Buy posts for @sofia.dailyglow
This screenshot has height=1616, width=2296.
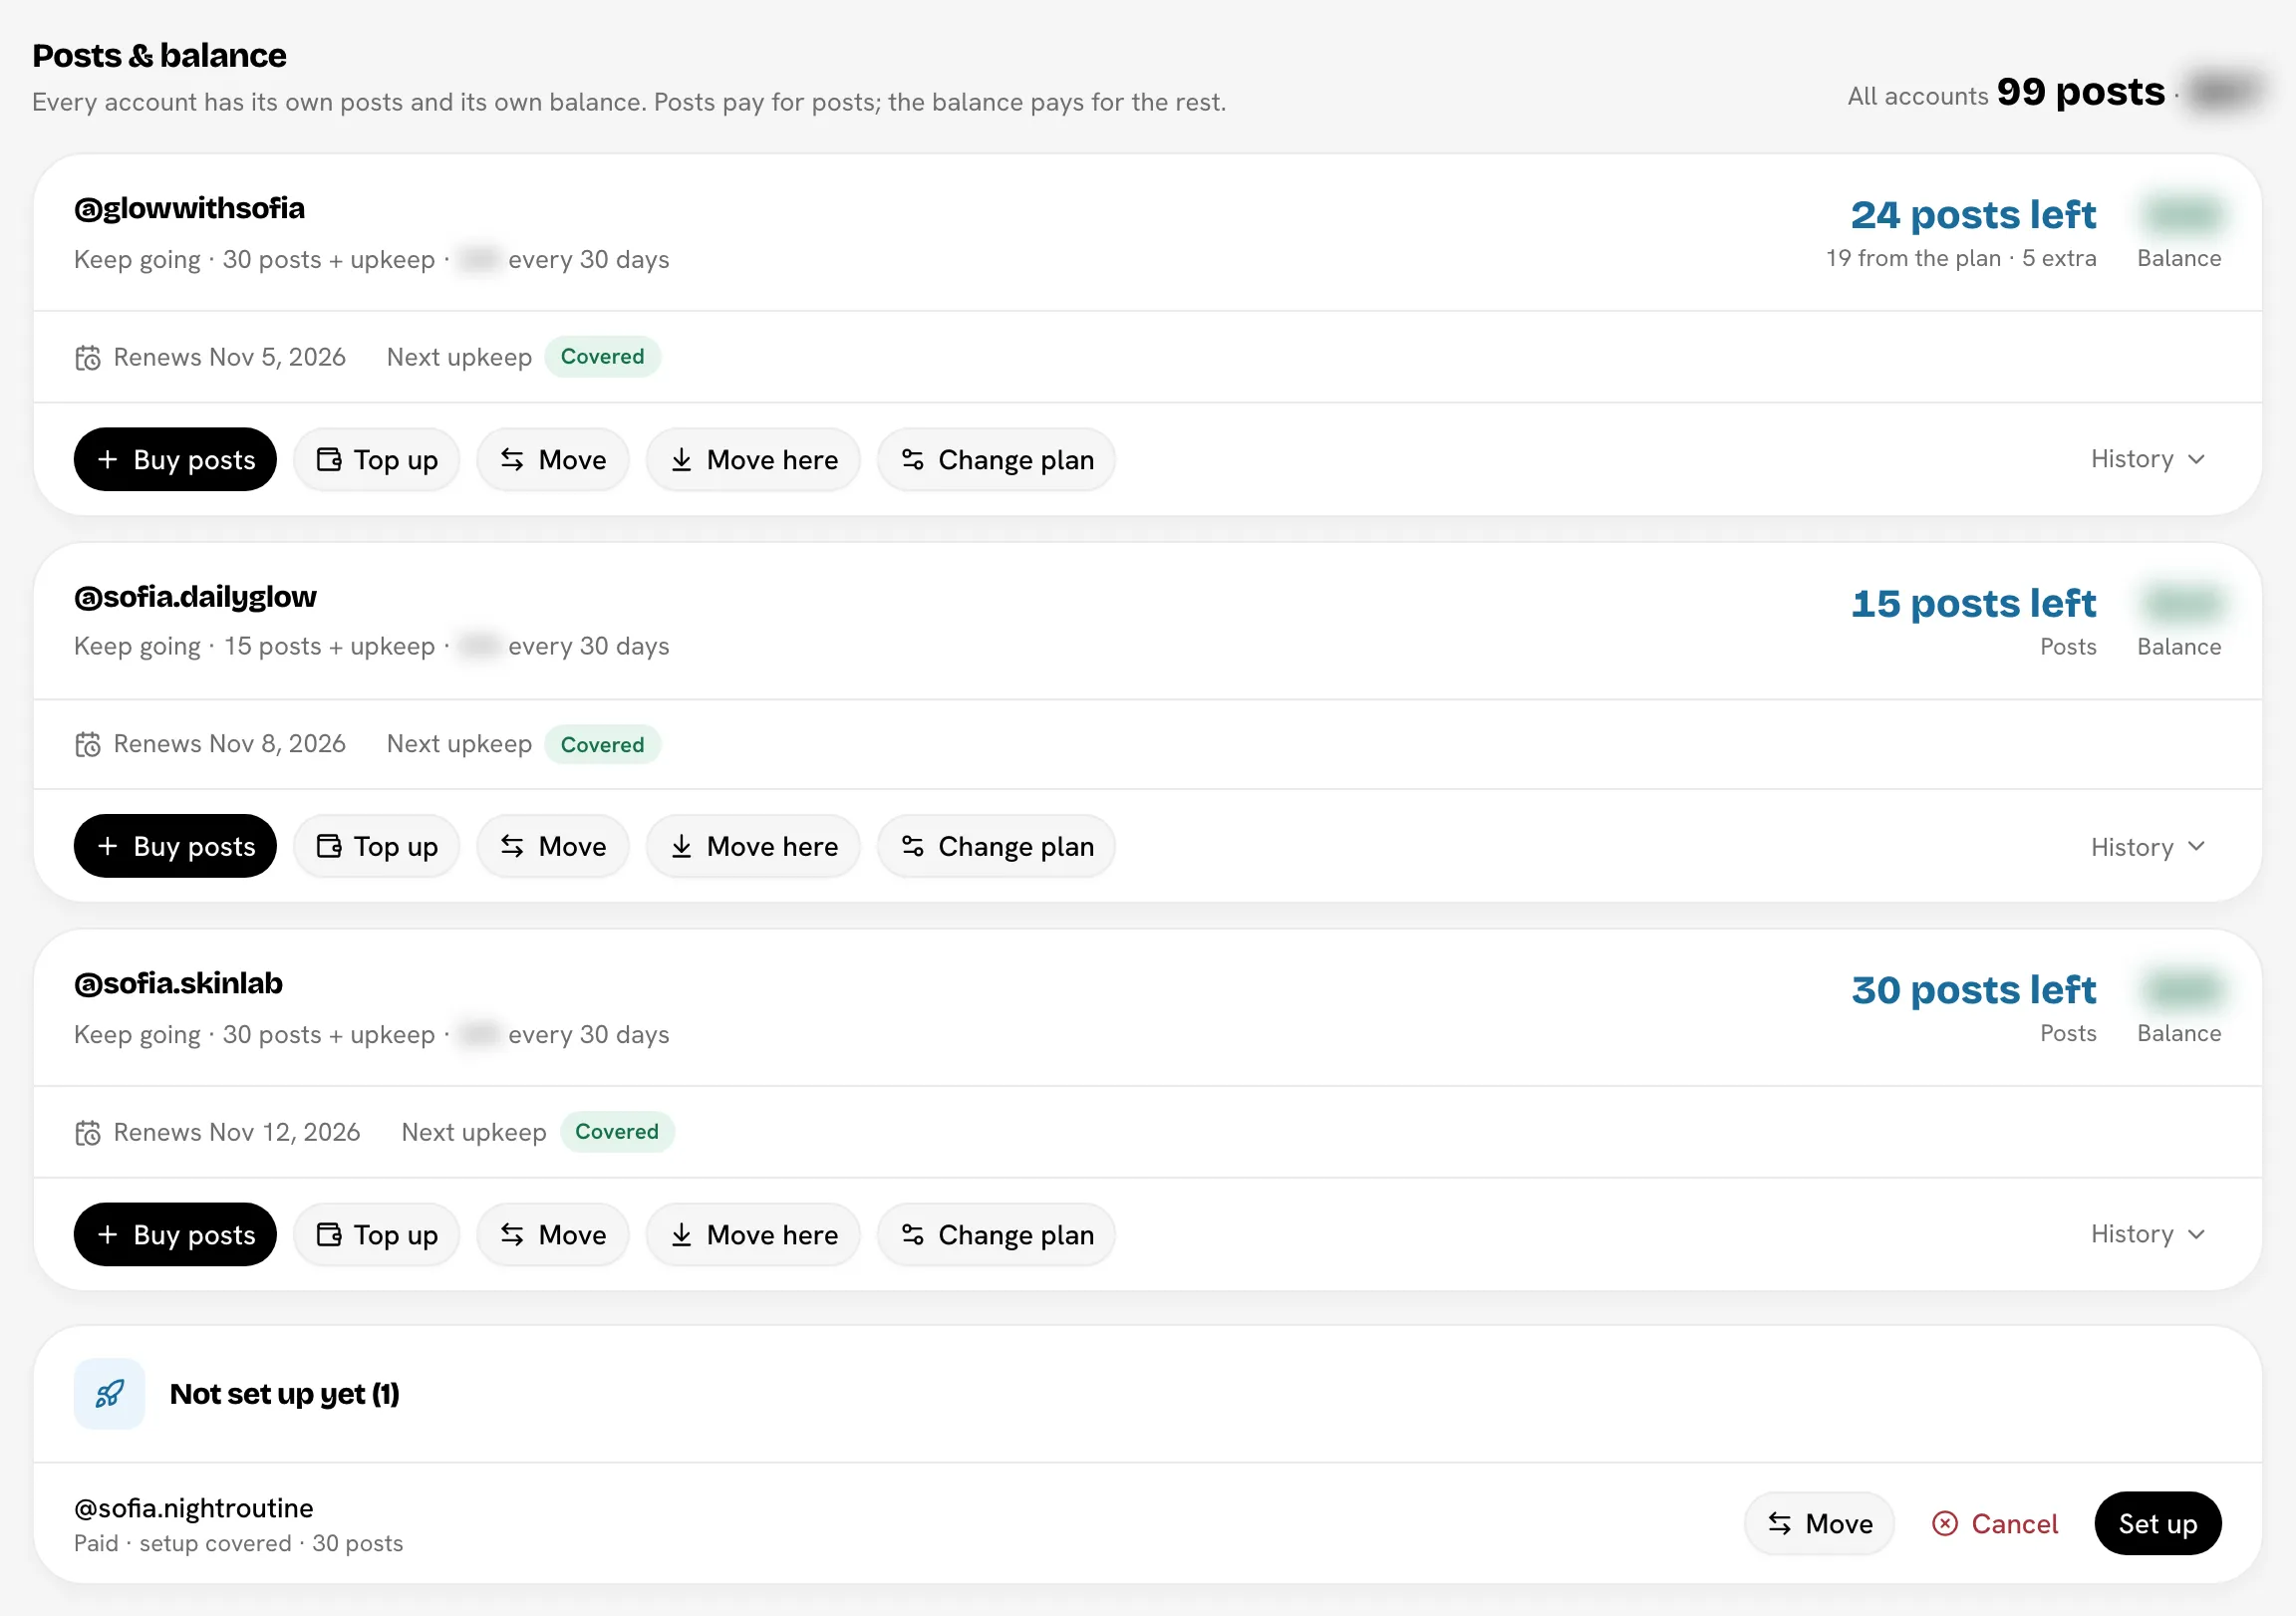click(175, 846)
